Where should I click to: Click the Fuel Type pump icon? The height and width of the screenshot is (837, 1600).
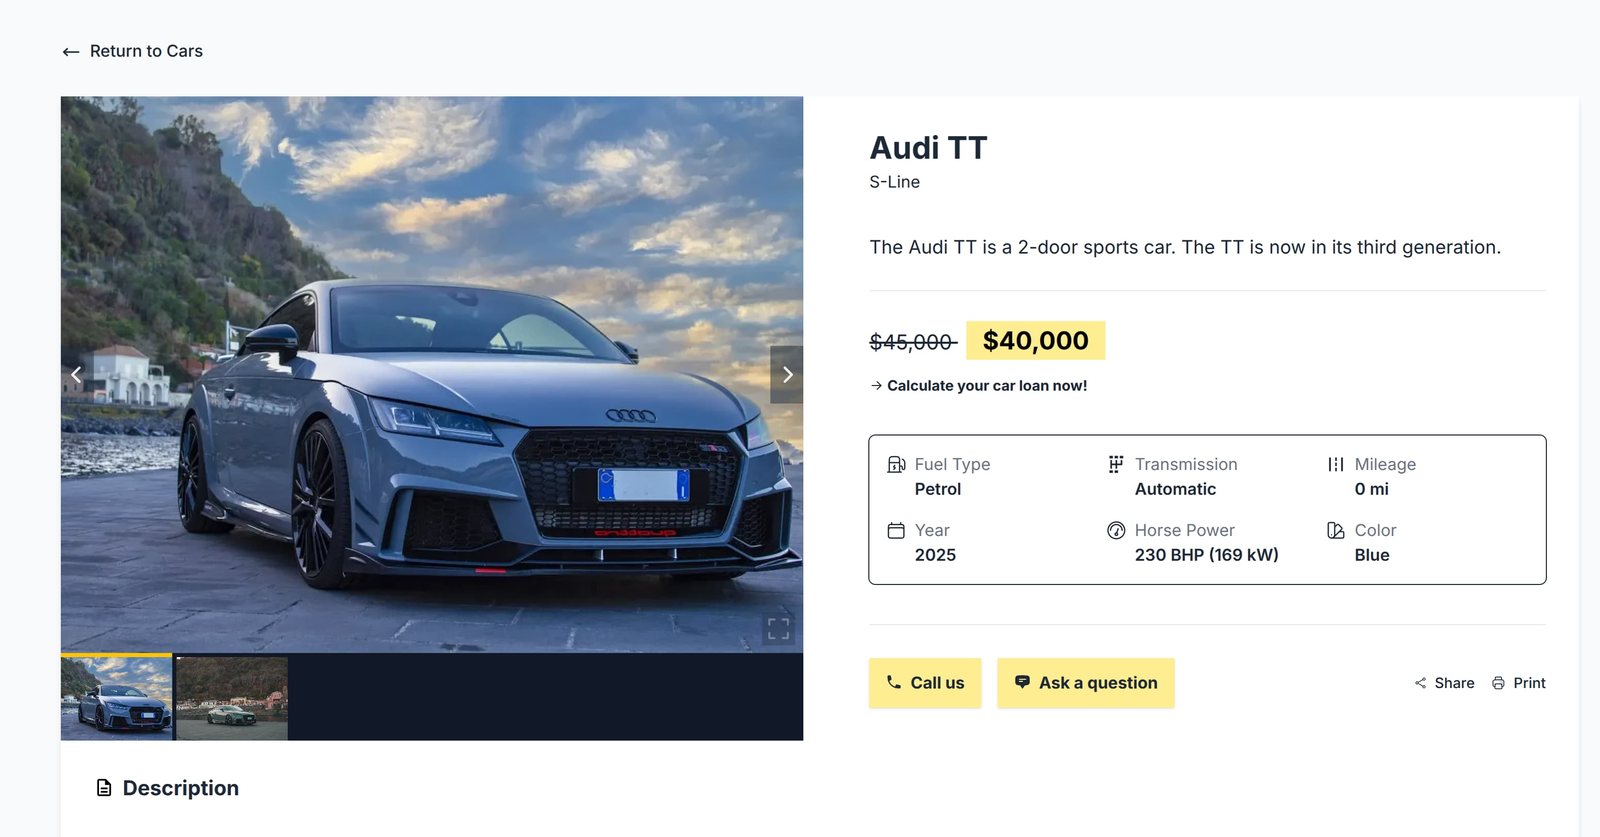tap(896, 464)
